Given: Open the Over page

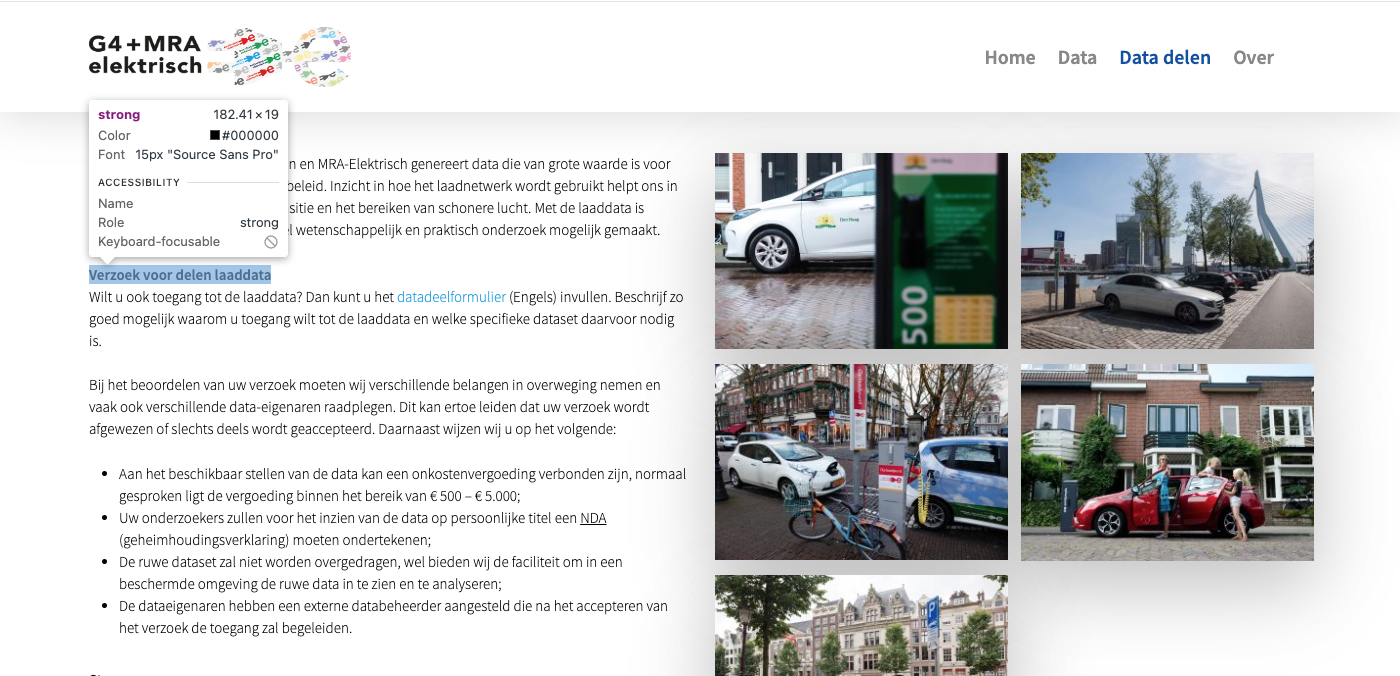Looking at the screenshot, I should point(1253,57).
